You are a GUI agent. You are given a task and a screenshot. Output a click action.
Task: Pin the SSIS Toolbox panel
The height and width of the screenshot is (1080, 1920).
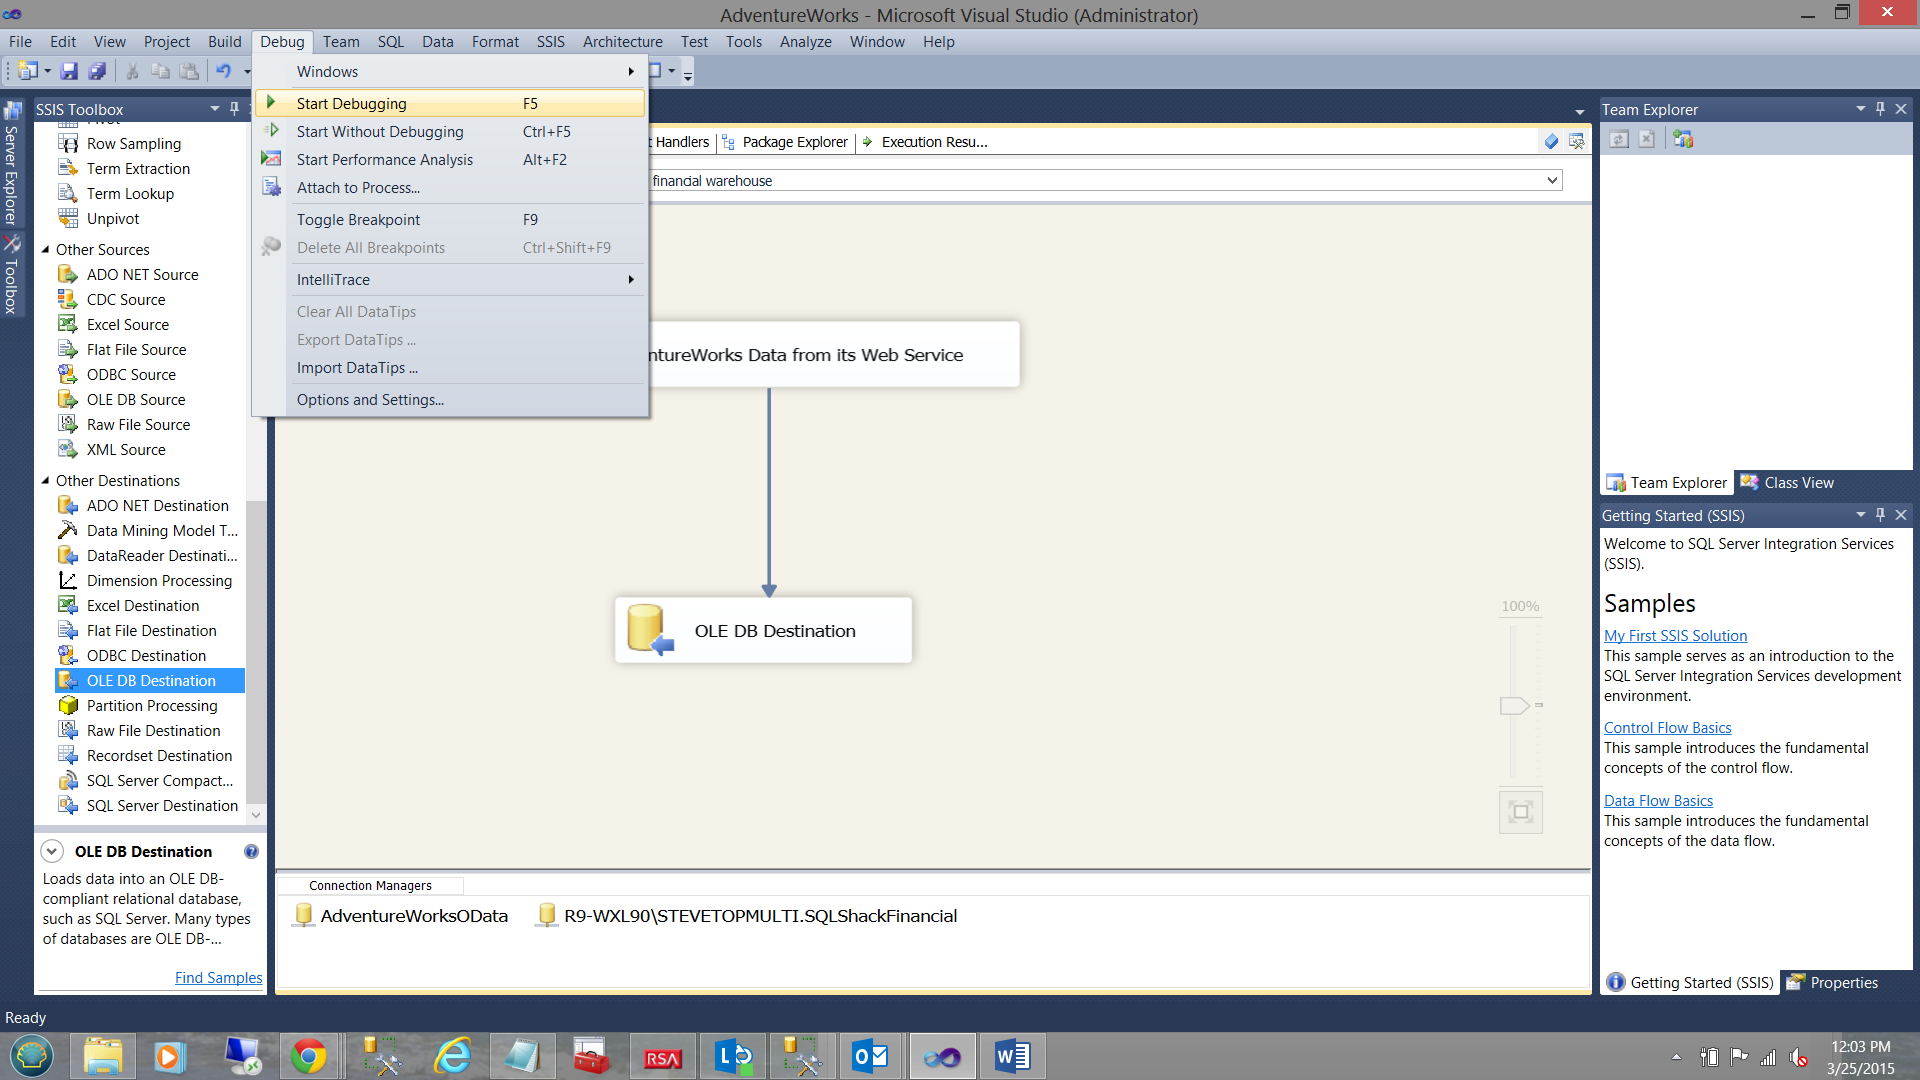tap(234, 109)
